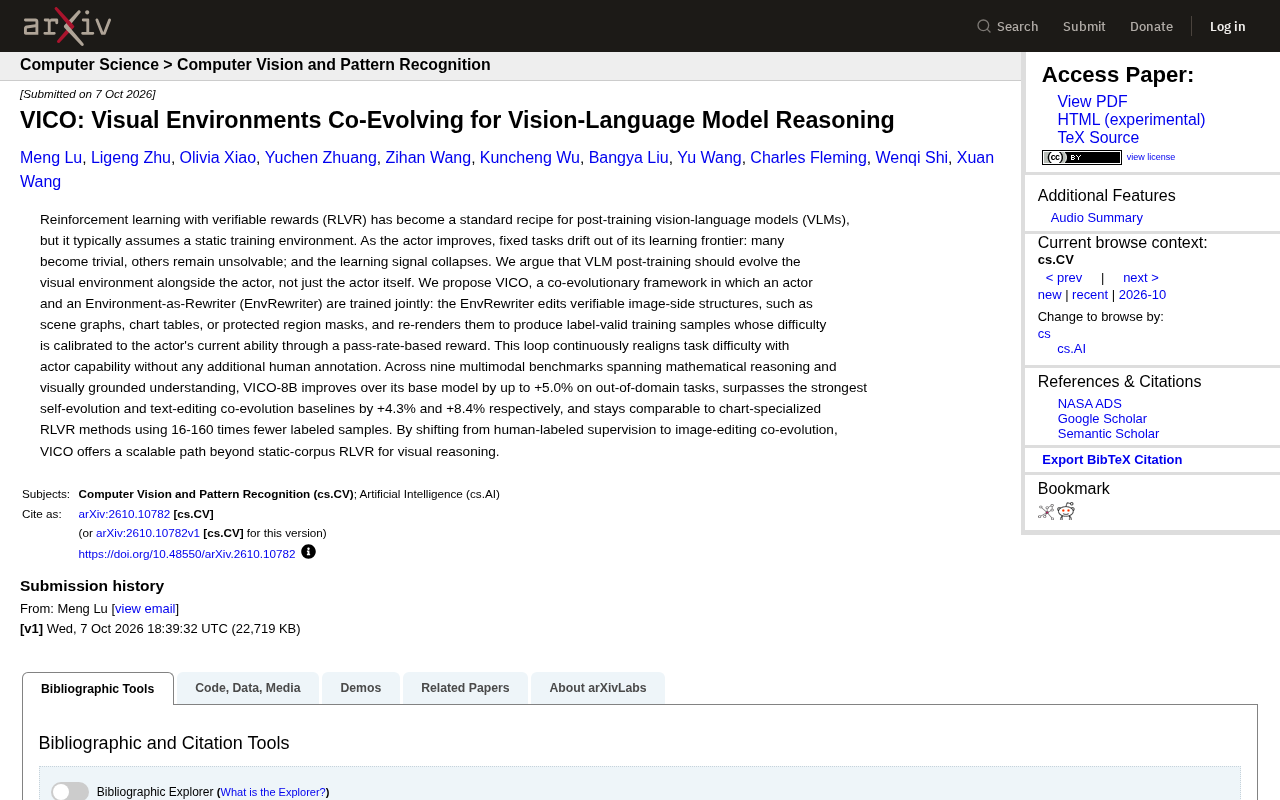Click the Creative Commons BY license badge
1280x800 pixels.
pos(1082,157)
